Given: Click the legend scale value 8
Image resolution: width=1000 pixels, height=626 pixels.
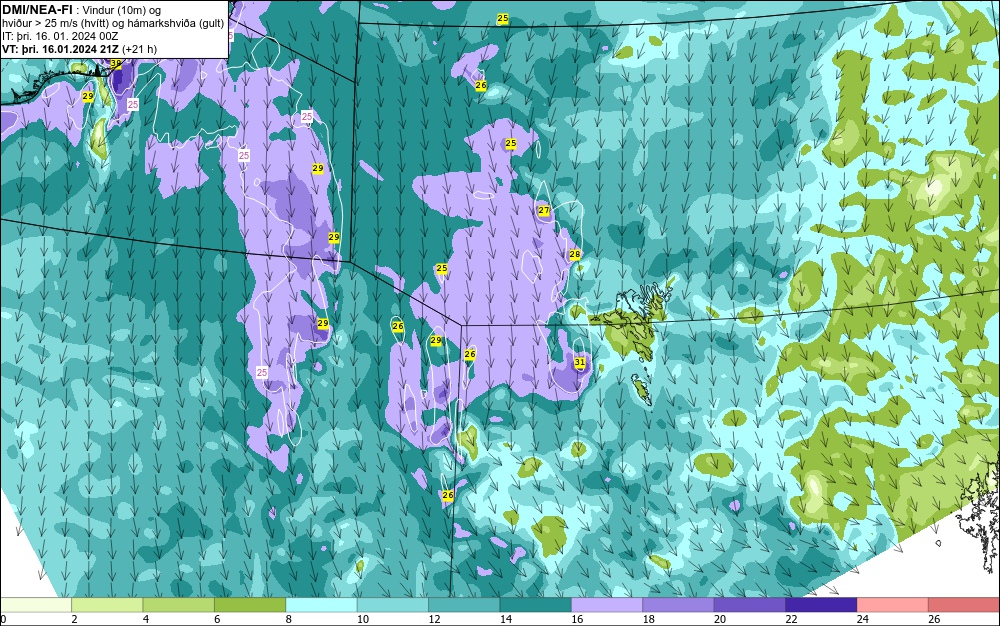Looking at the screenshot, I should 289,620.
